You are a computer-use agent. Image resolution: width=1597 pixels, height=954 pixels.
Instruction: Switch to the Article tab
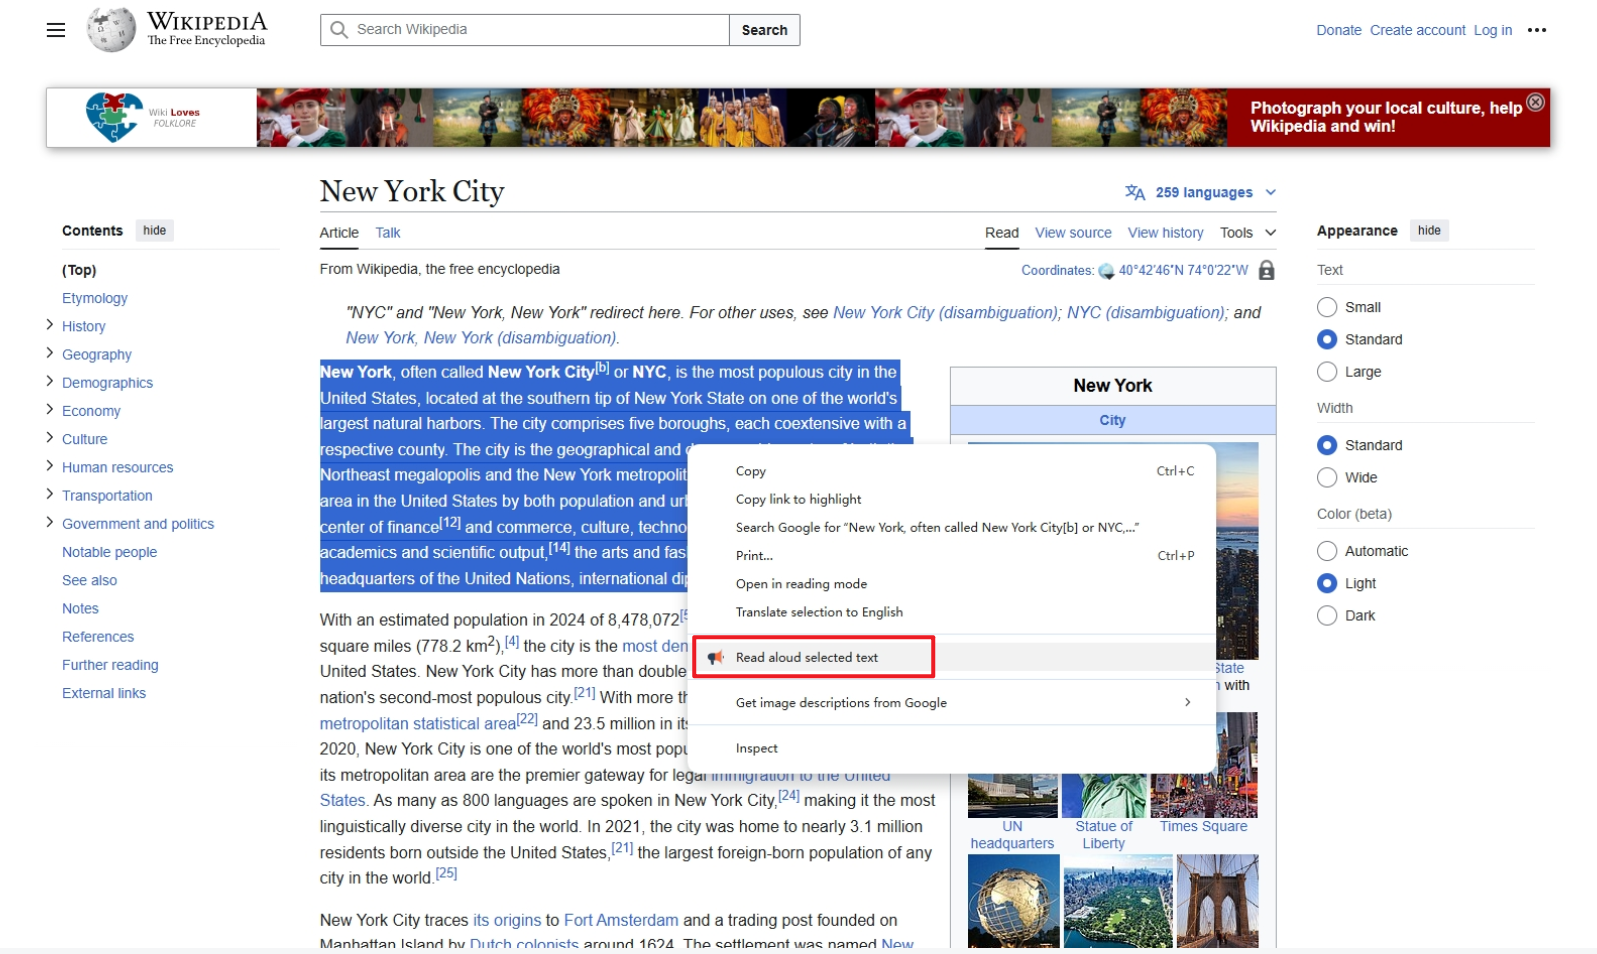(339, 233)
